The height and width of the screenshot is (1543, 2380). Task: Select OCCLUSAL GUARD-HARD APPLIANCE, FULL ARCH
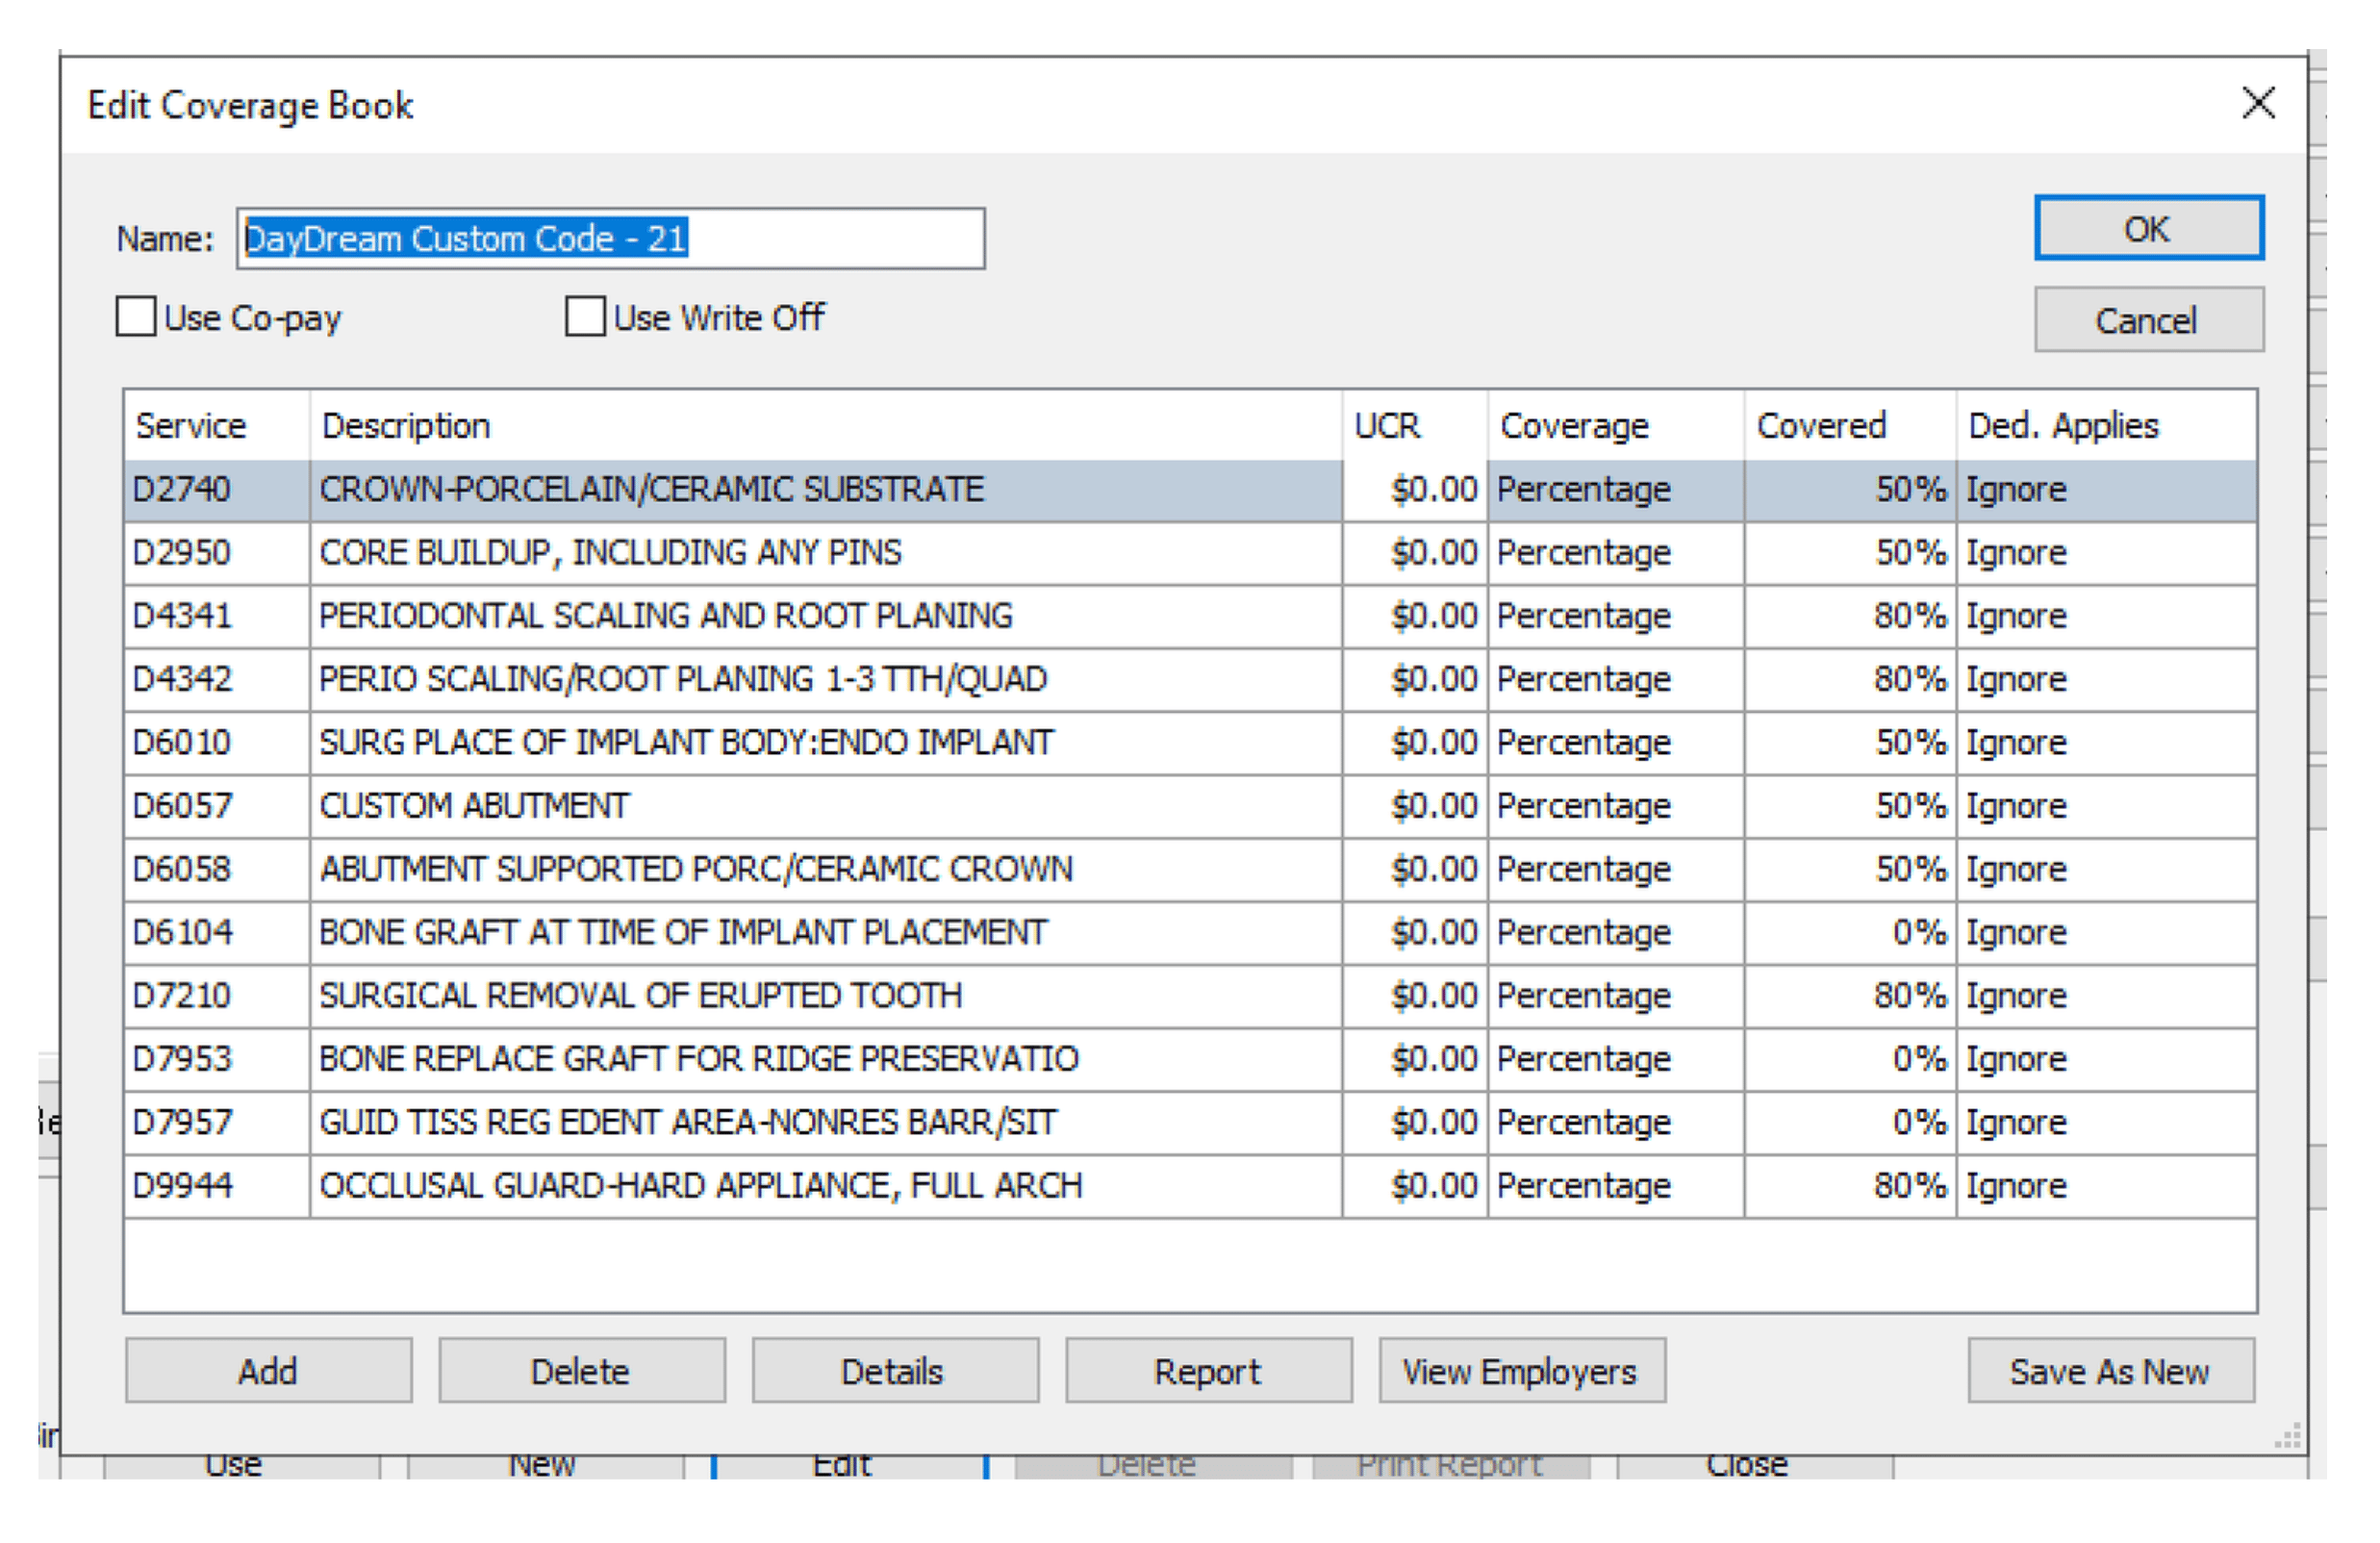(701, 1186)
